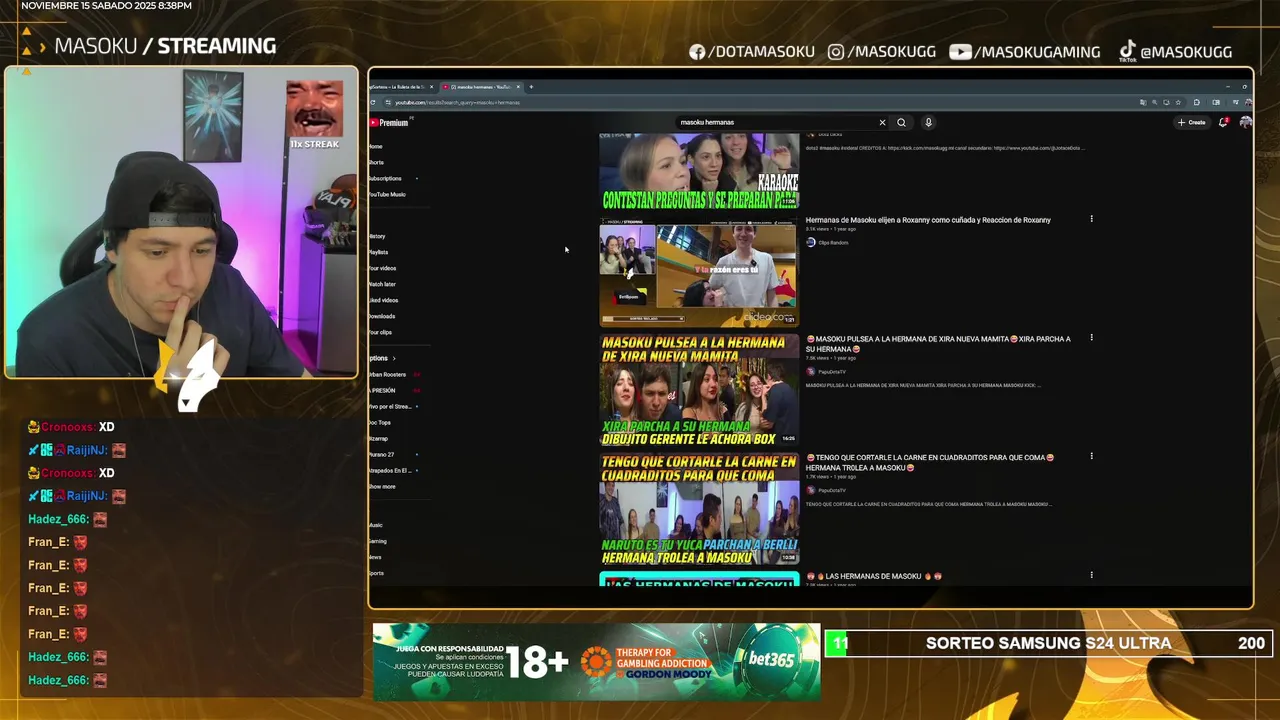
Task: Open Bizarrap subscription channel
Action: pyautogui.click(x=379, y=438)
